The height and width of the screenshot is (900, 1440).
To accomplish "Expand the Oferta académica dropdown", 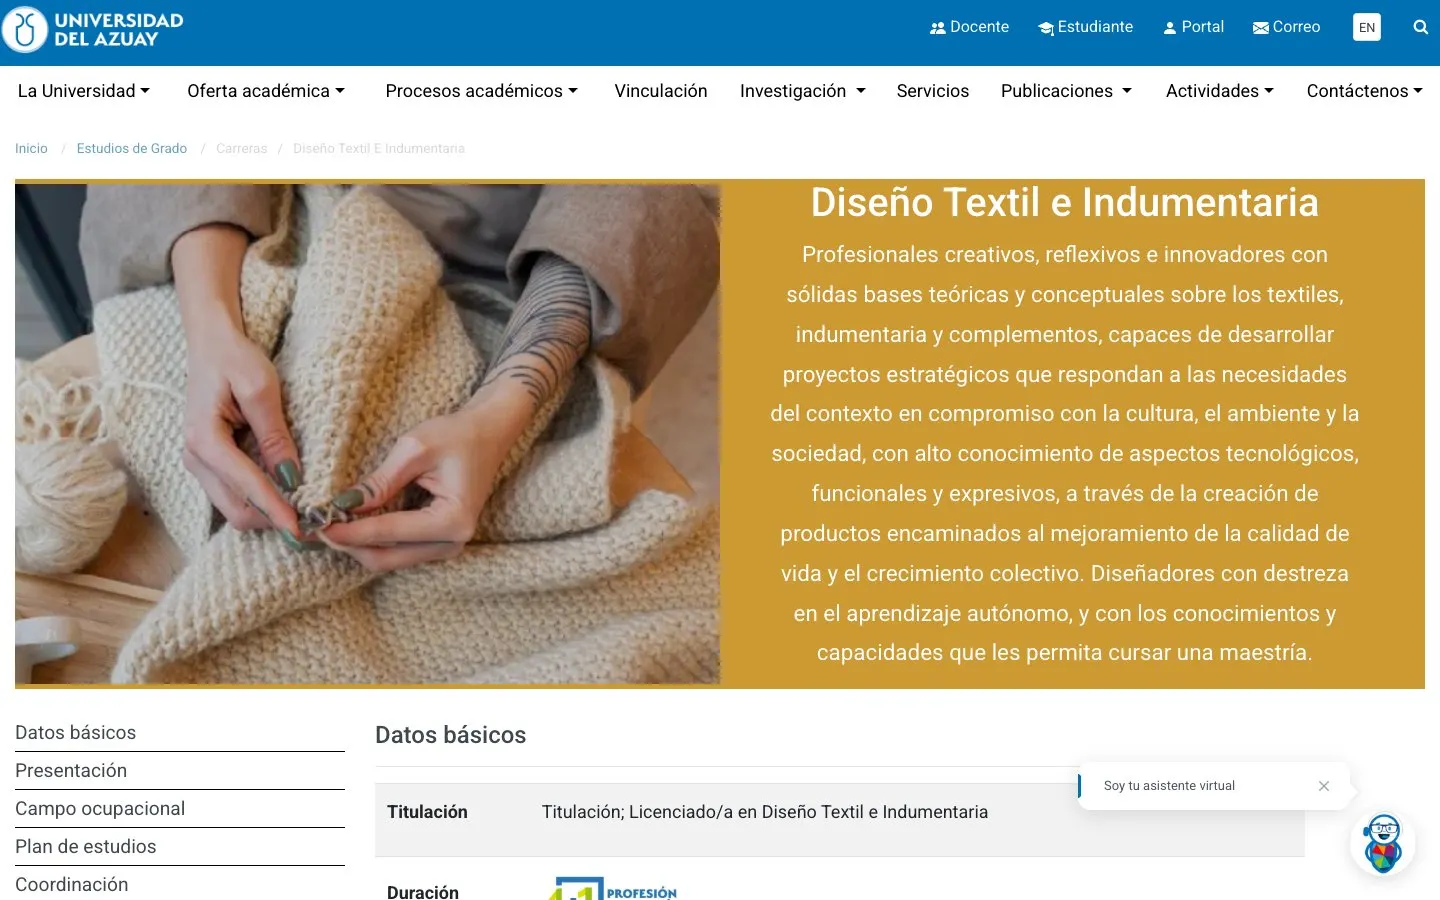I will 266,91.
